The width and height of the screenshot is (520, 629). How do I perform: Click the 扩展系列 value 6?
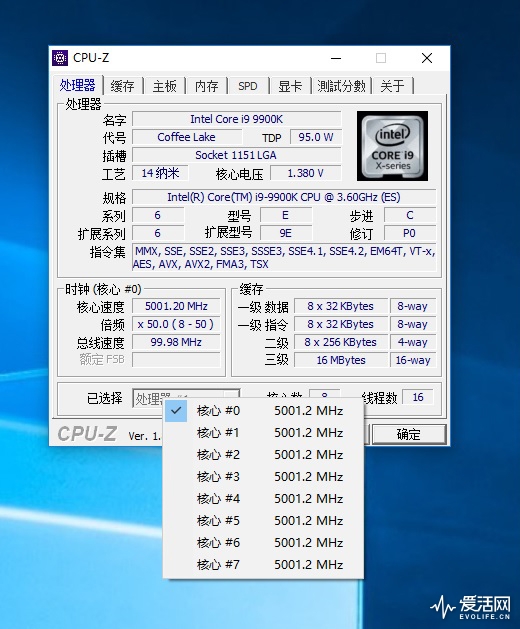pyautogui.click(x=158, y=233)
